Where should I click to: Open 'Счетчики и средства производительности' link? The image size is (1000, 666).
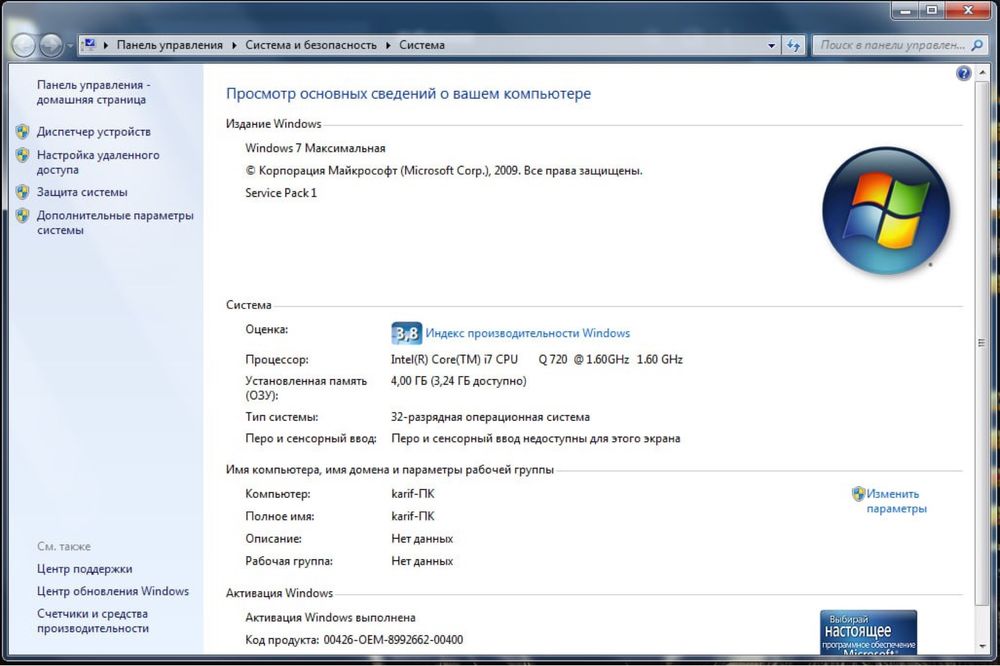tap(92, 621)
